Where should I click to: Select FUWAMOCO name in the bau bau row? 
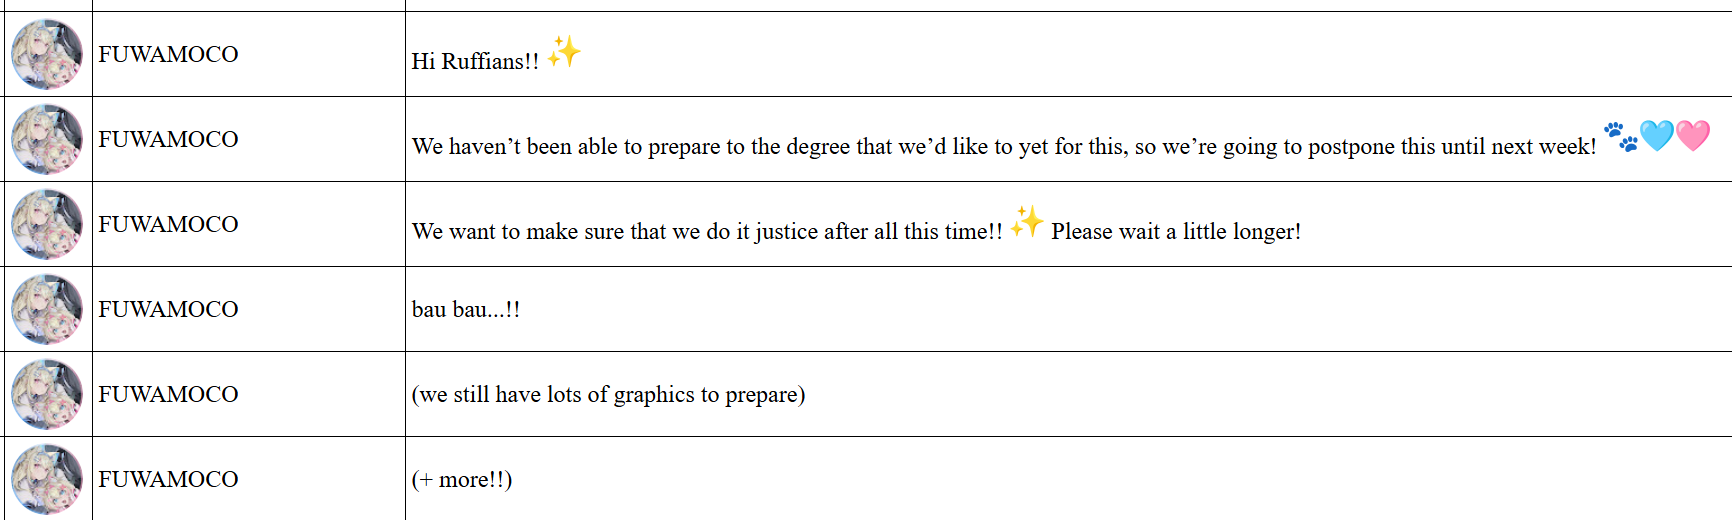pyautogui.click(x=168, y=309)
